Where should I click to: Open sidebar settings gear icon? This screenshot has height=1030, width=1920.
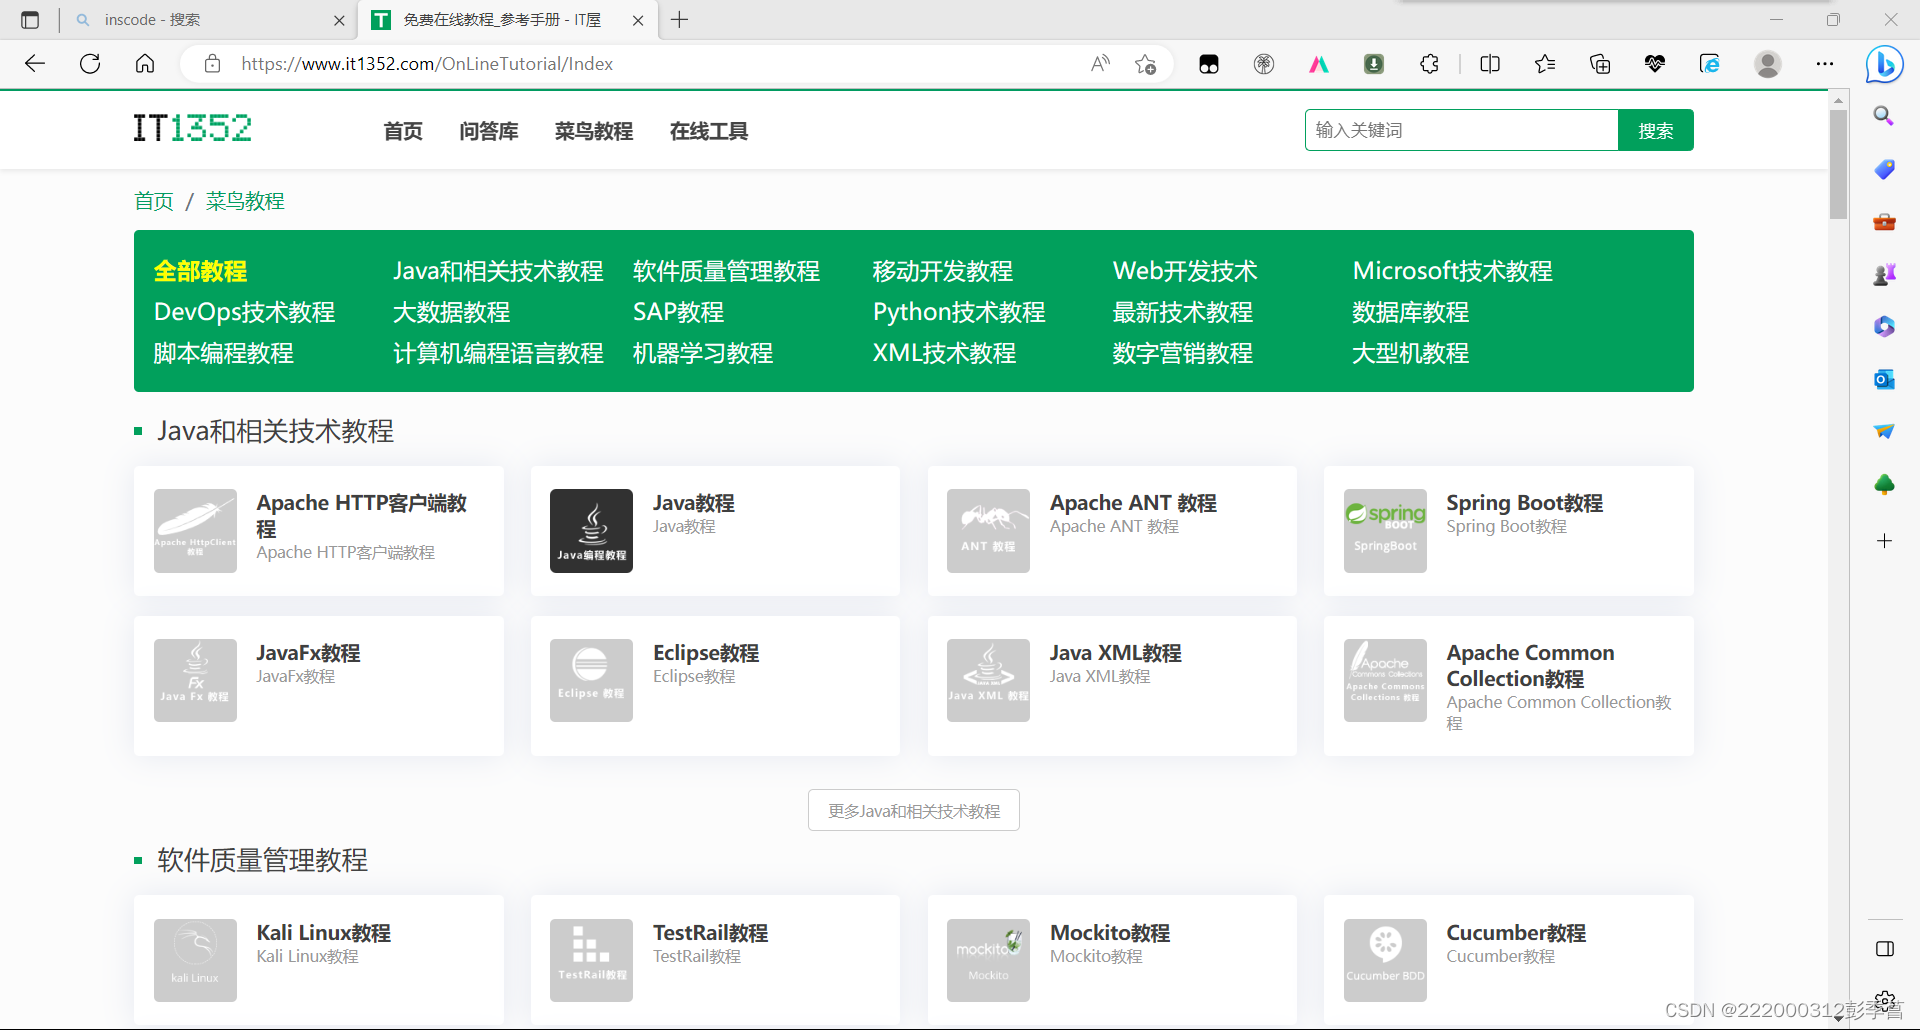(x=1886, y=1000)
